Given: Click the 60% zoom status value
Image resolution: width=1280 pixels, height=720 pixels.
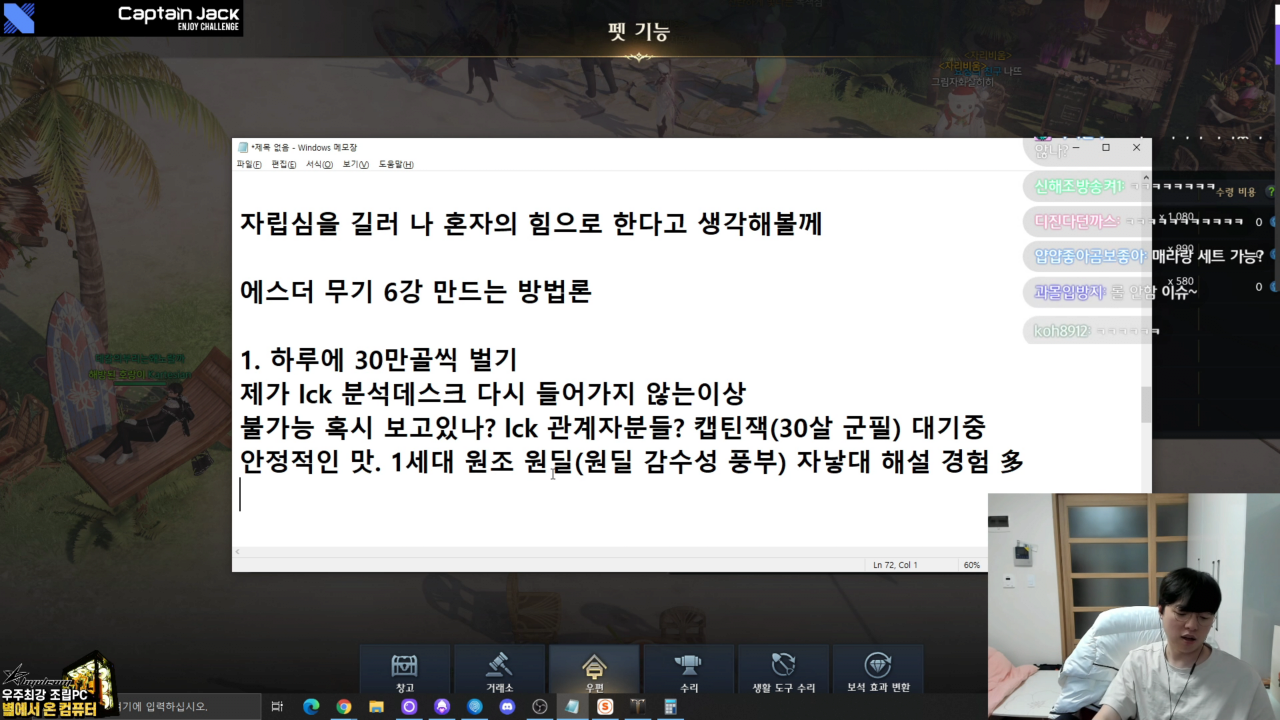Looking at the screenshot, I should (971, 565).
